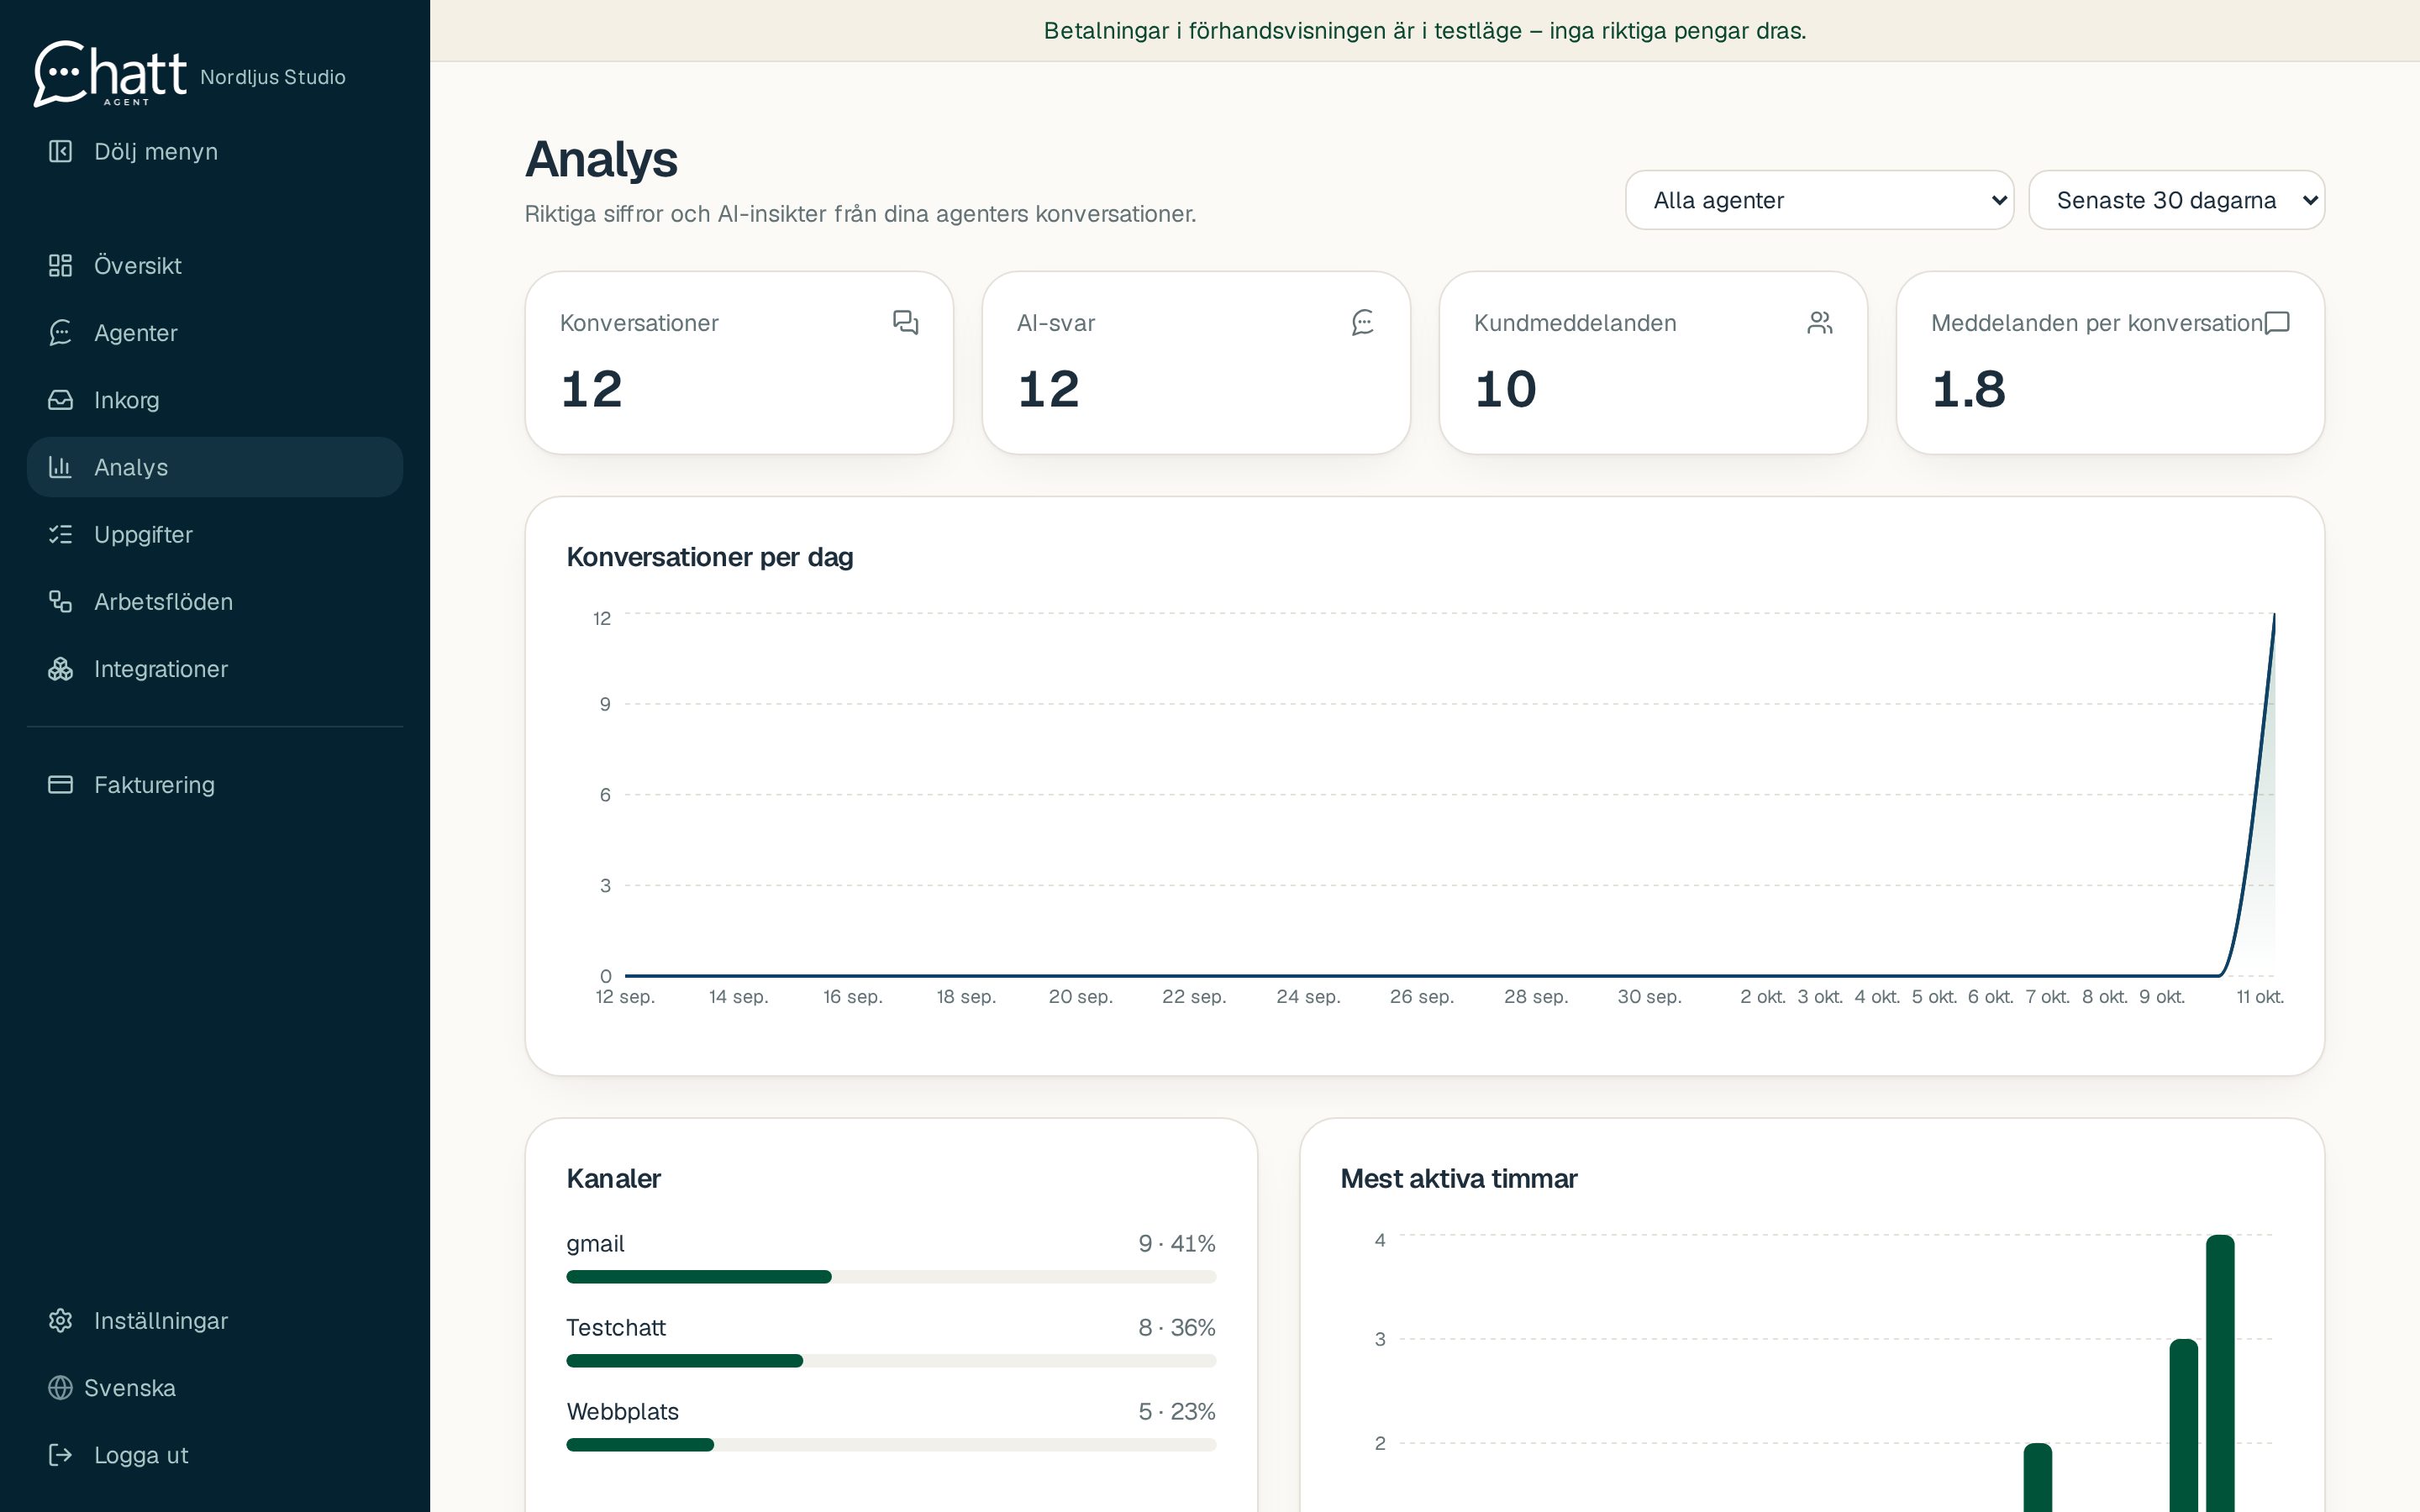
Task: Select the Uppgifter menu entry
Action: [x=215, y=534]
